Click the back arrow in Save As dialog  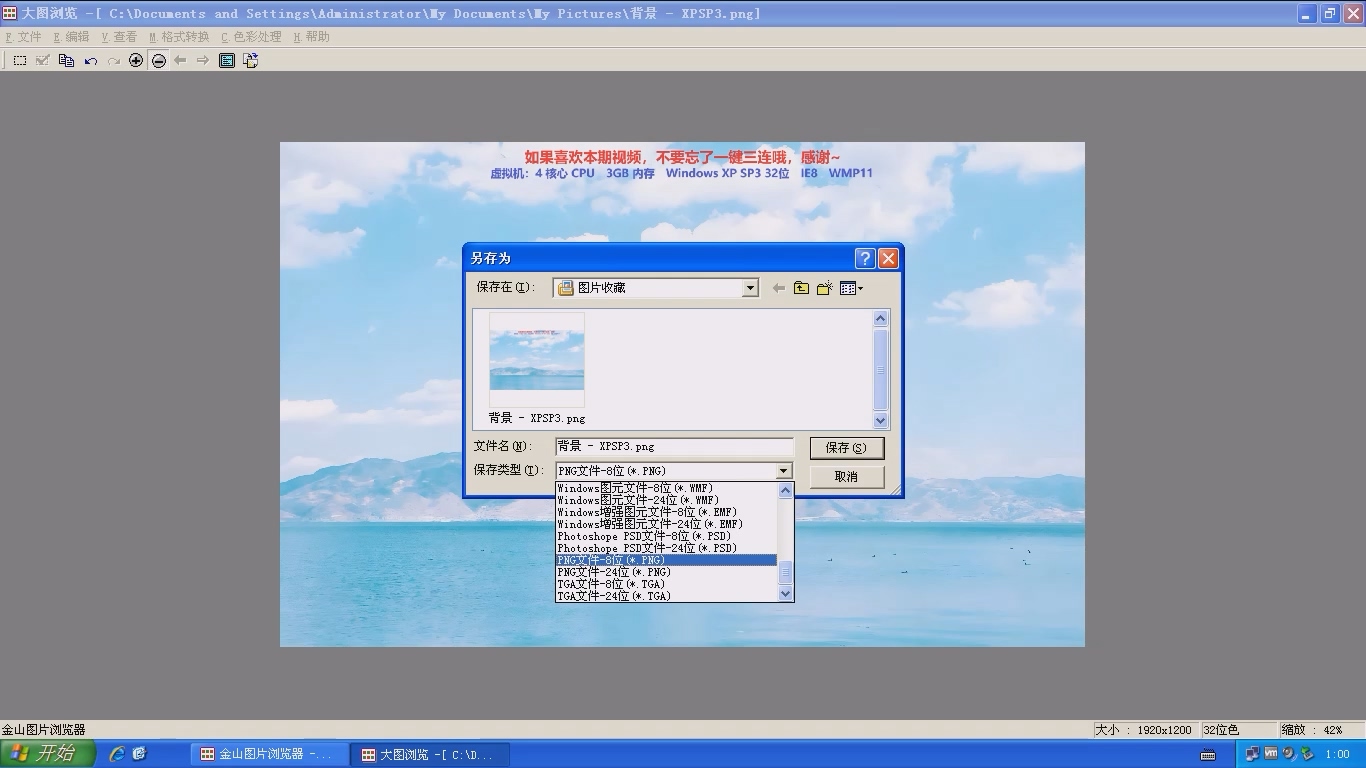779,288
